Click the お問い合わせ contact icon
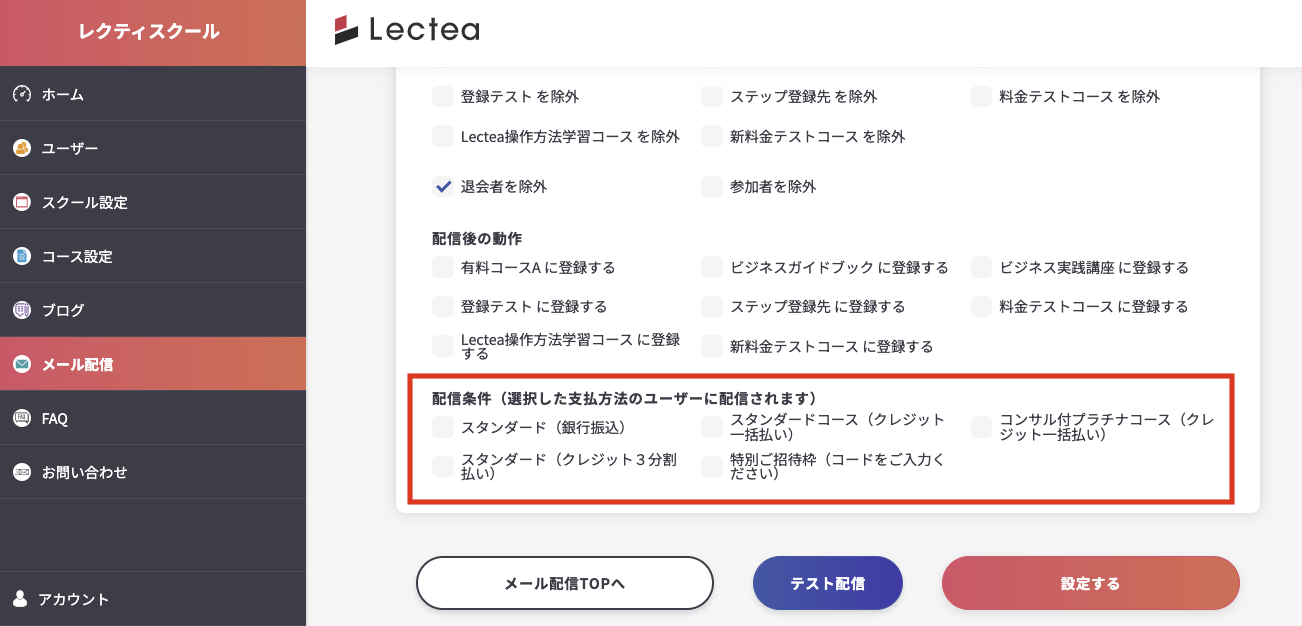This screenshot has width=1302, height=626. tap(22, 472)
